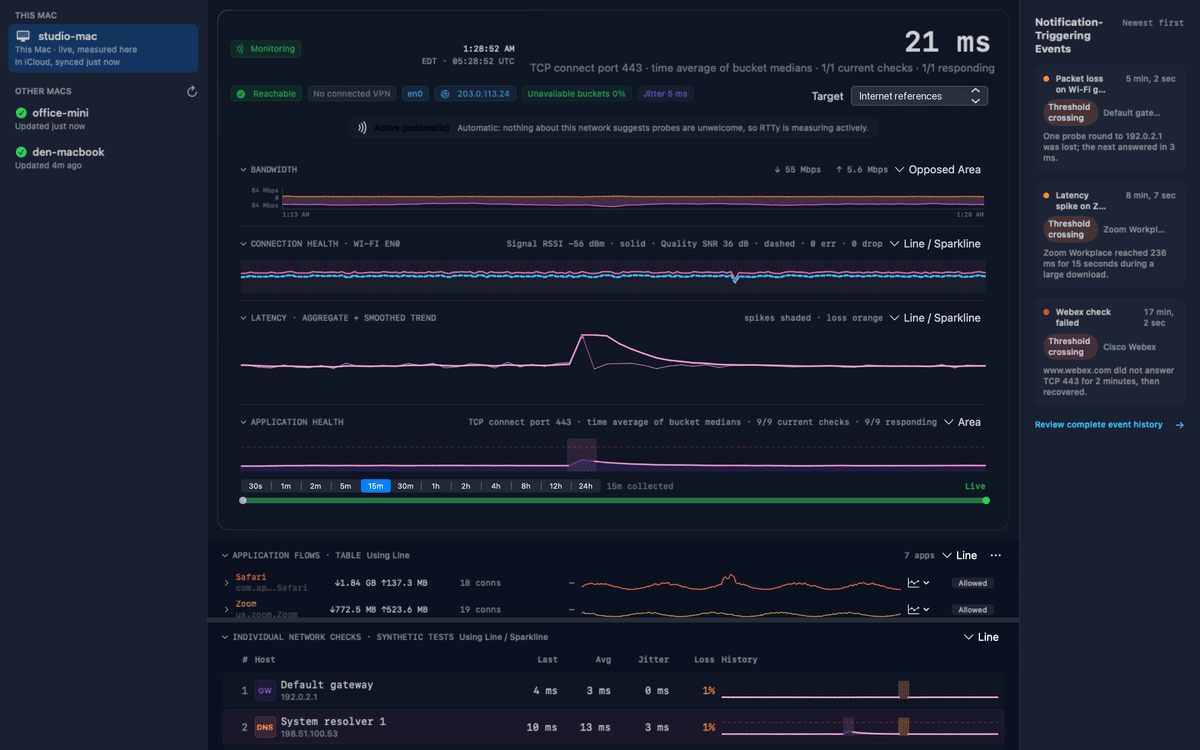Open Connection Health Line / Sparkline style menu
This screenshot has height=750, width=1200.
[935, 244]
